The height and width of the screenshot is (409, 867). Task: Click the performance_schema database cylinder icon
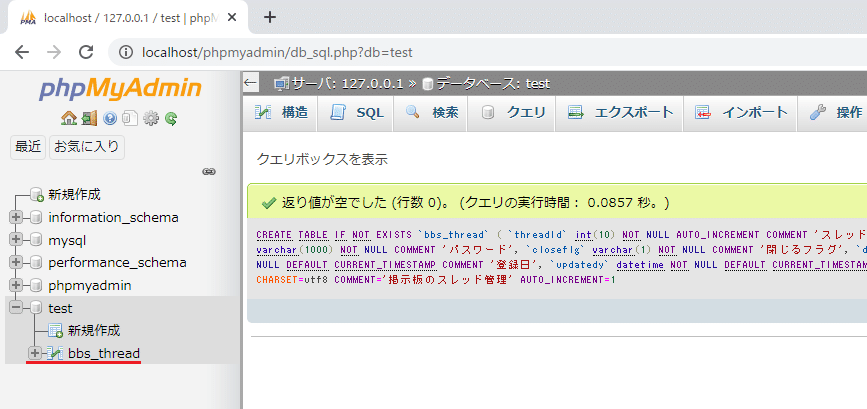36,263
